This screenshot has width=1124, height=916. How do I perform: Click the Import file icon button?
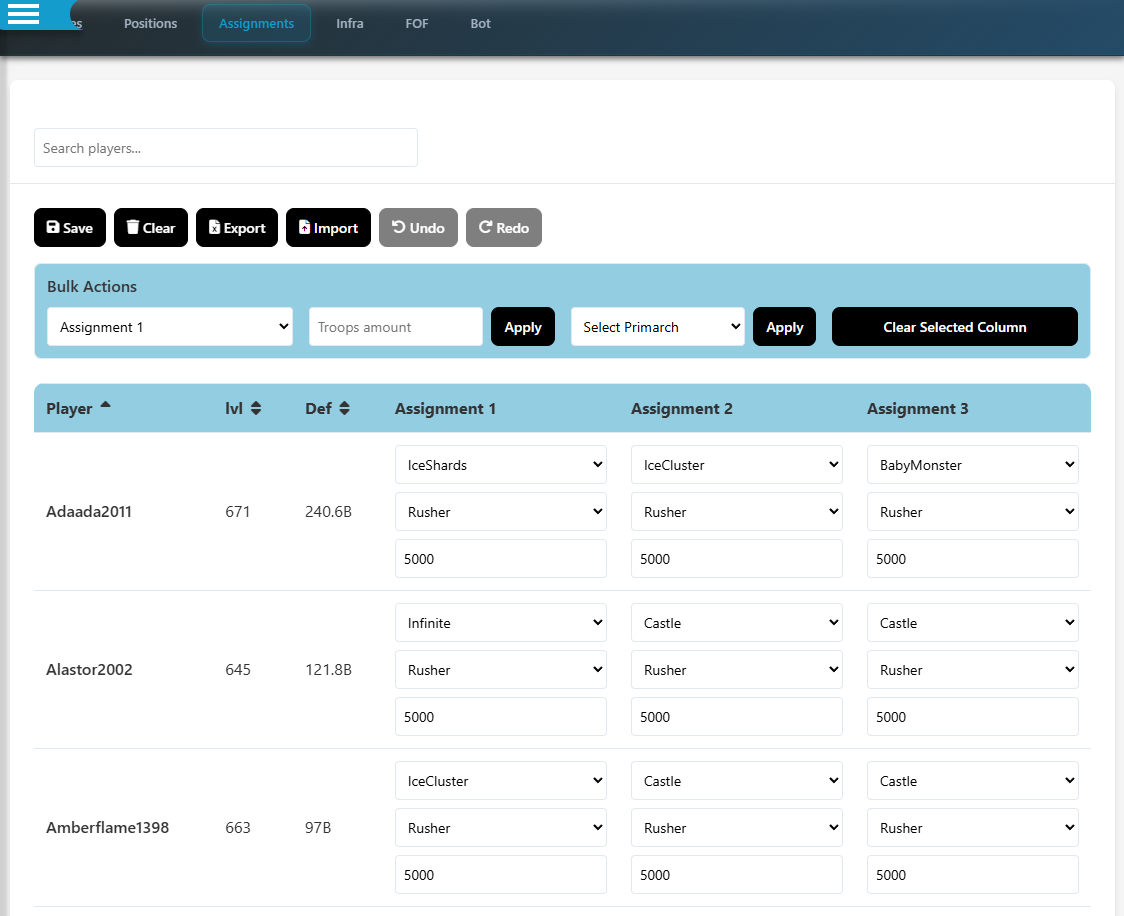tap(328, 228)
